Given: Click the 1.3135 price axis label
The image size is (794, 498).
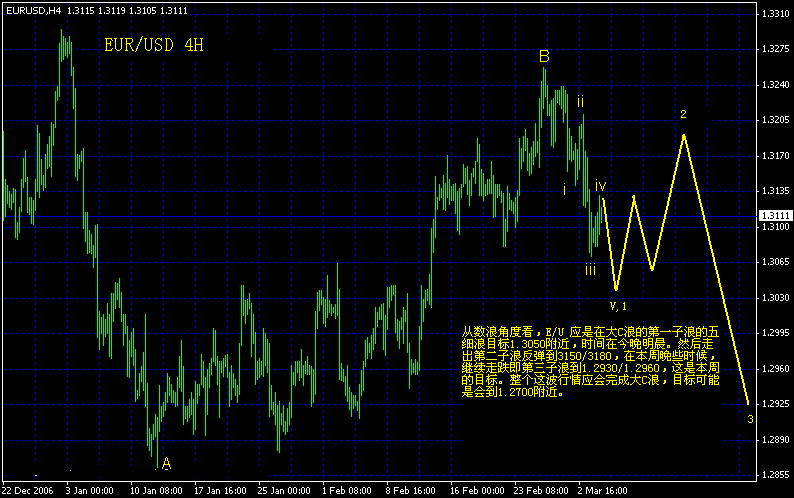Looking at the screenshot, I should tap(775, 191).
